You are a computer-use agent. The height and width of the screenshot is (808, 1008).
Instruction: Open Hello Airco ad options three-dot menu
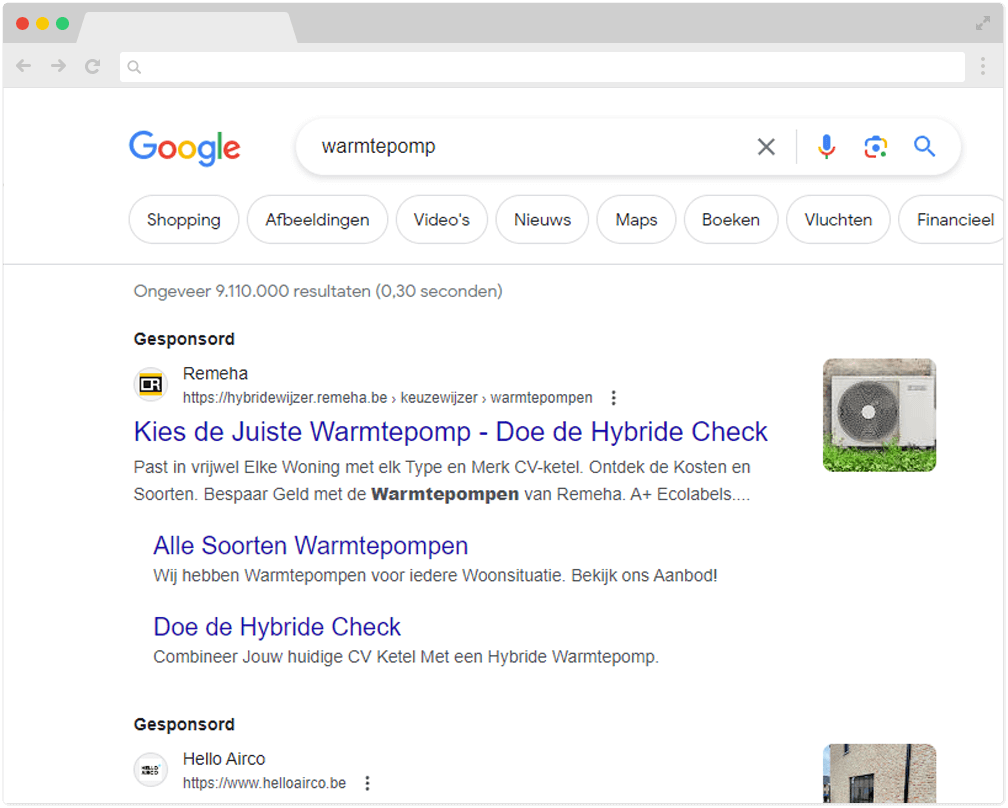[x=367, y=783]
